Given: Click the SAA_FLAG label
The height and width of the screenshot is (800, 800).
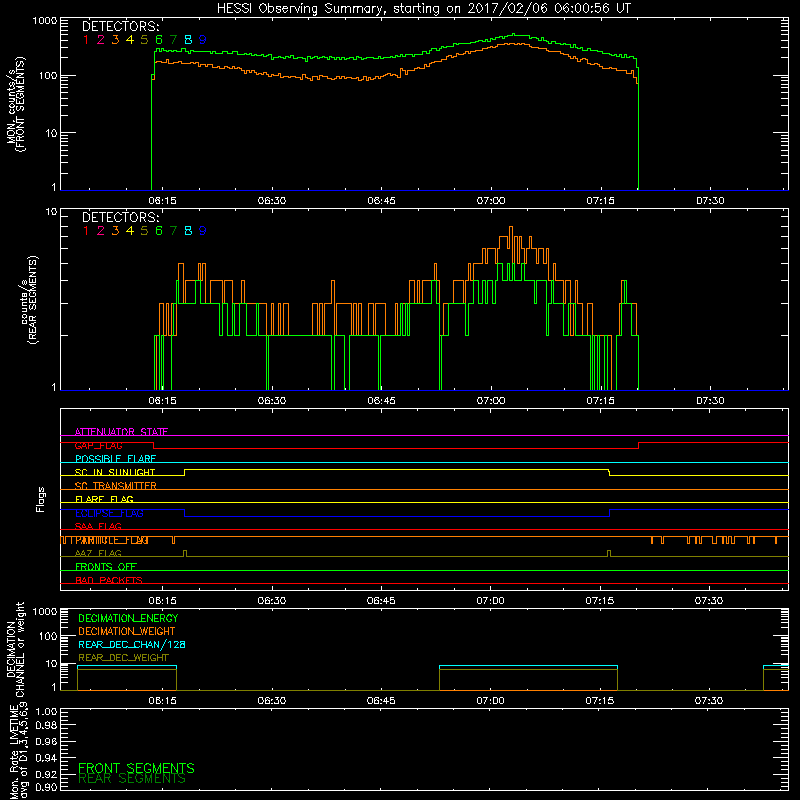Looking at the screenshot, I should click(98, 526).
